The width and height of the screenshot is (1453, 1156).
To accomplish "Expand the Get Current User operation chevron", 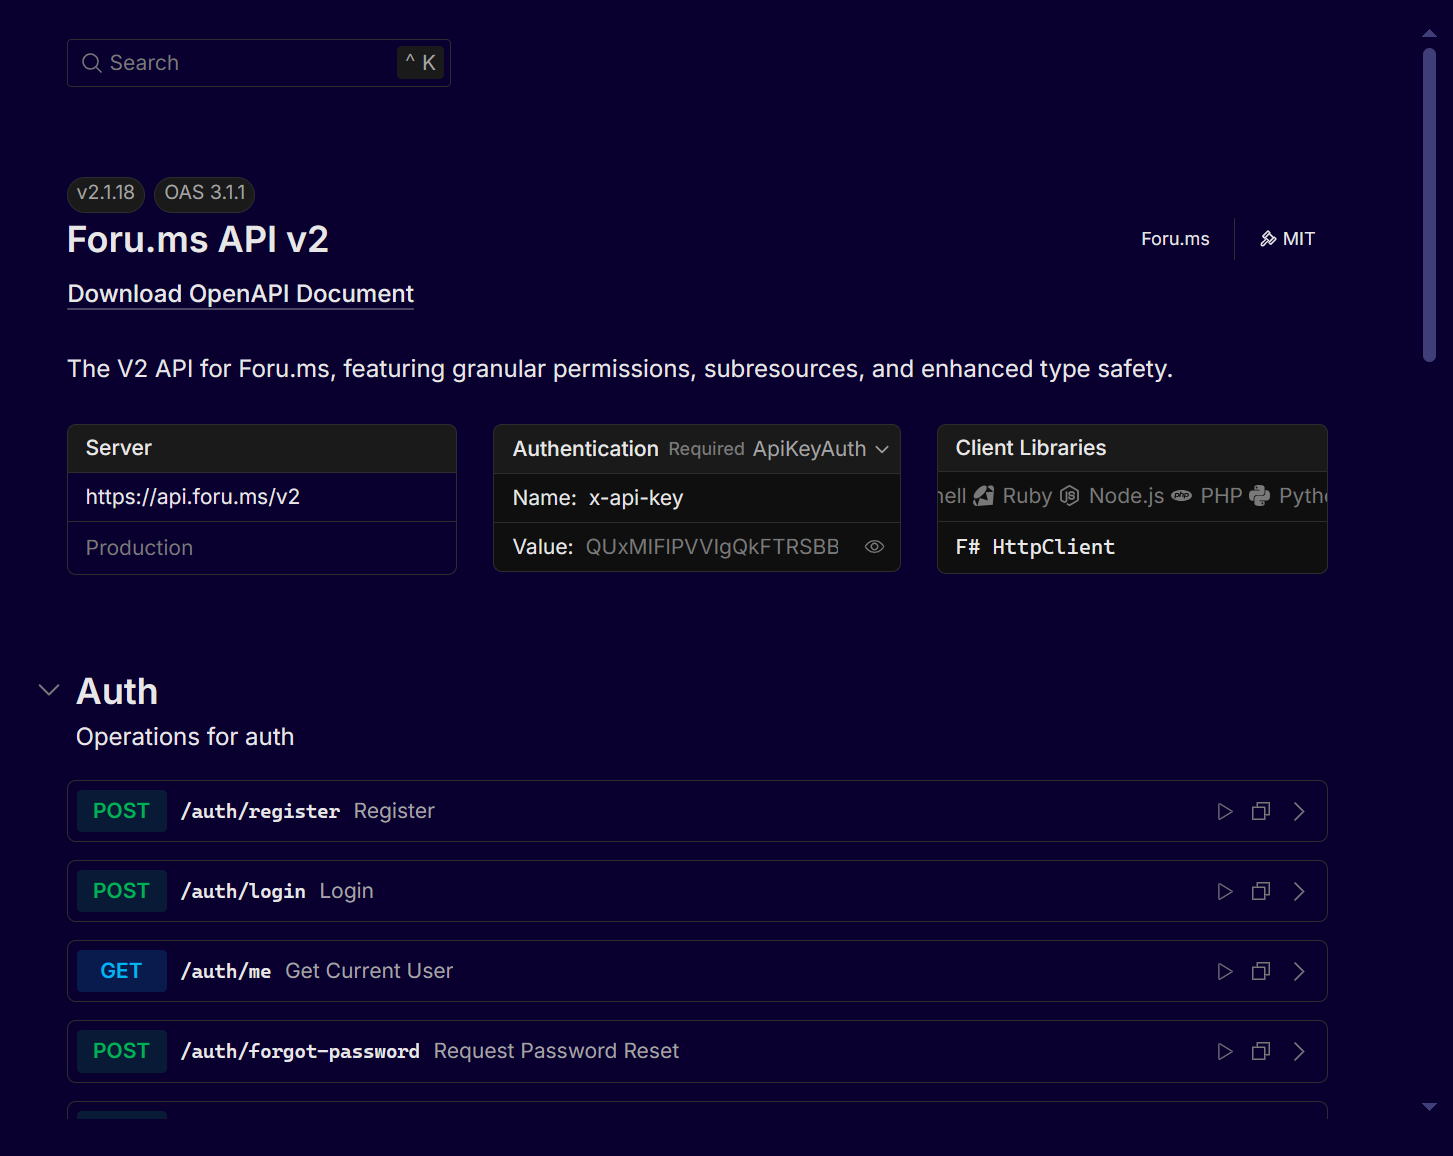I will 1299,971.
